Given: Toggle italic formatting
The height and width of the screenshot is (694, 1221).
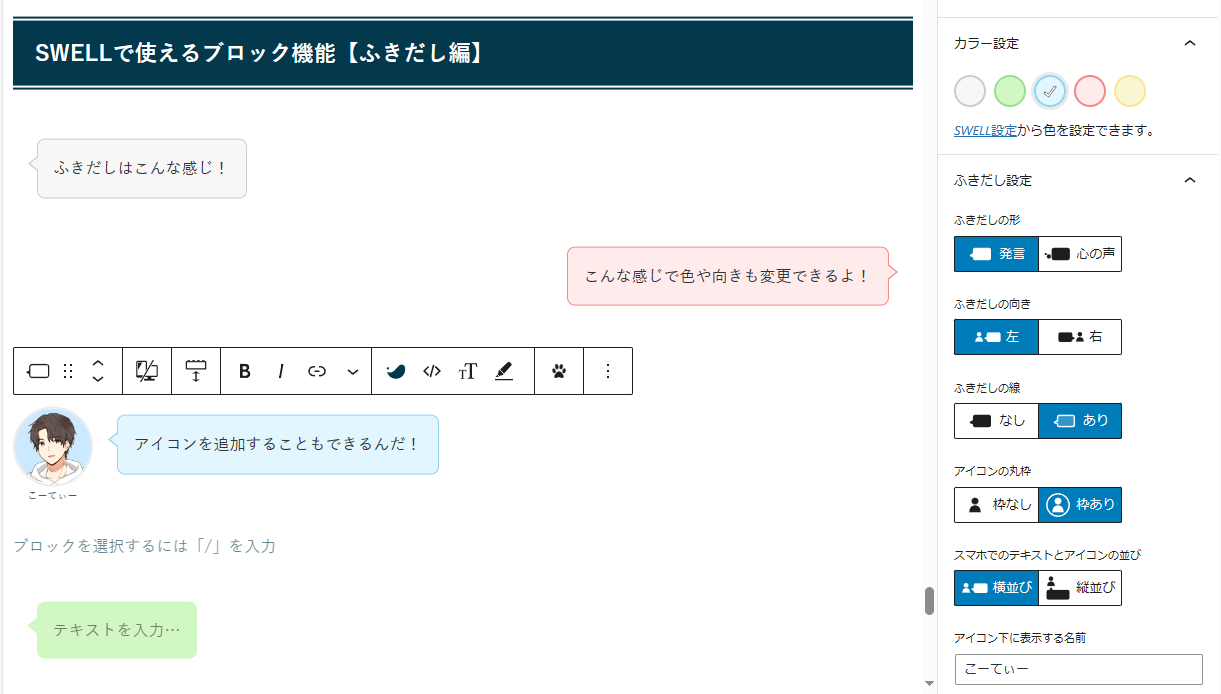Looking at the screenshot, I should (281, 371).
